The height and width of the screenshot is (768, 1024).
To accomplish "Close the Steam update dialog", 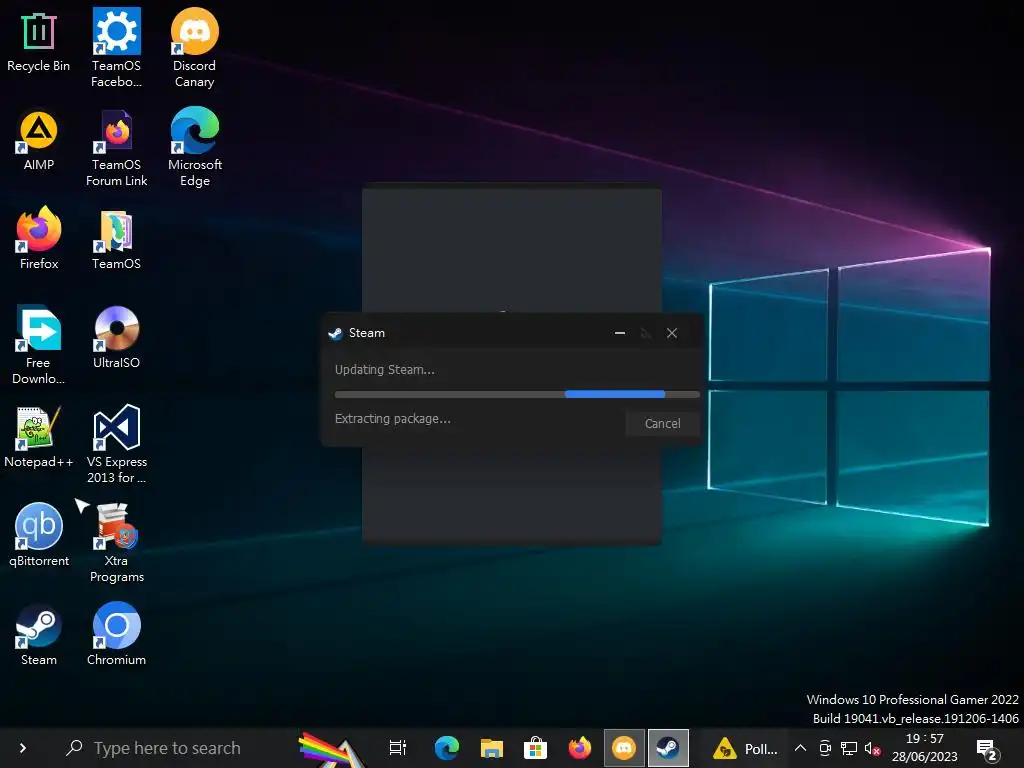I will (x=671, y=333).
